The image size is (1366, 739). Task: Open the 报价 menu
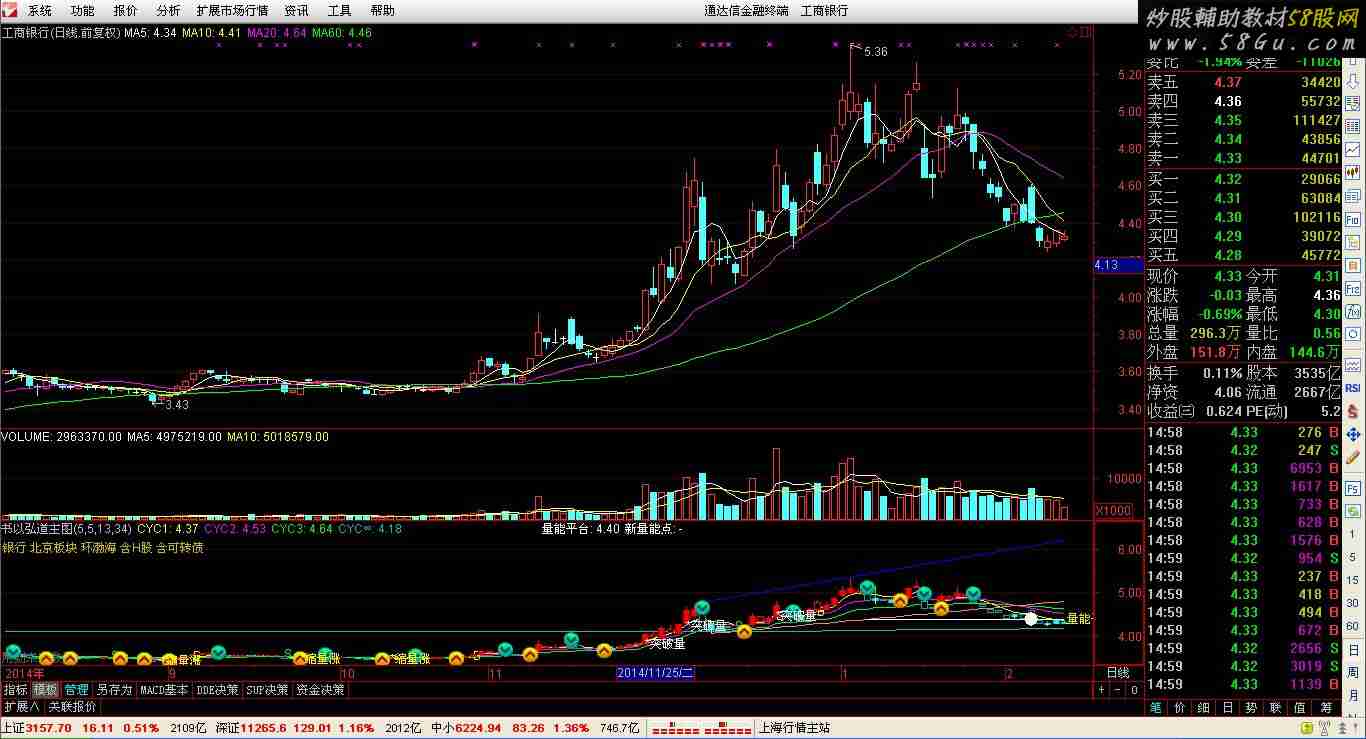coord(126,10)
